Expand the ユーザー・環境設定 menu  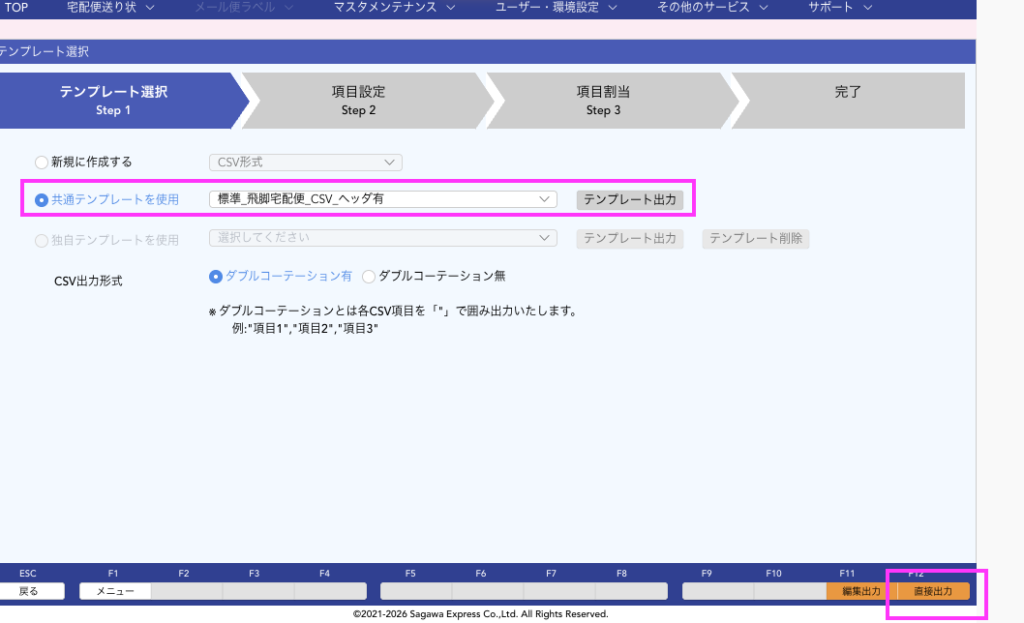tap(556, 7)
